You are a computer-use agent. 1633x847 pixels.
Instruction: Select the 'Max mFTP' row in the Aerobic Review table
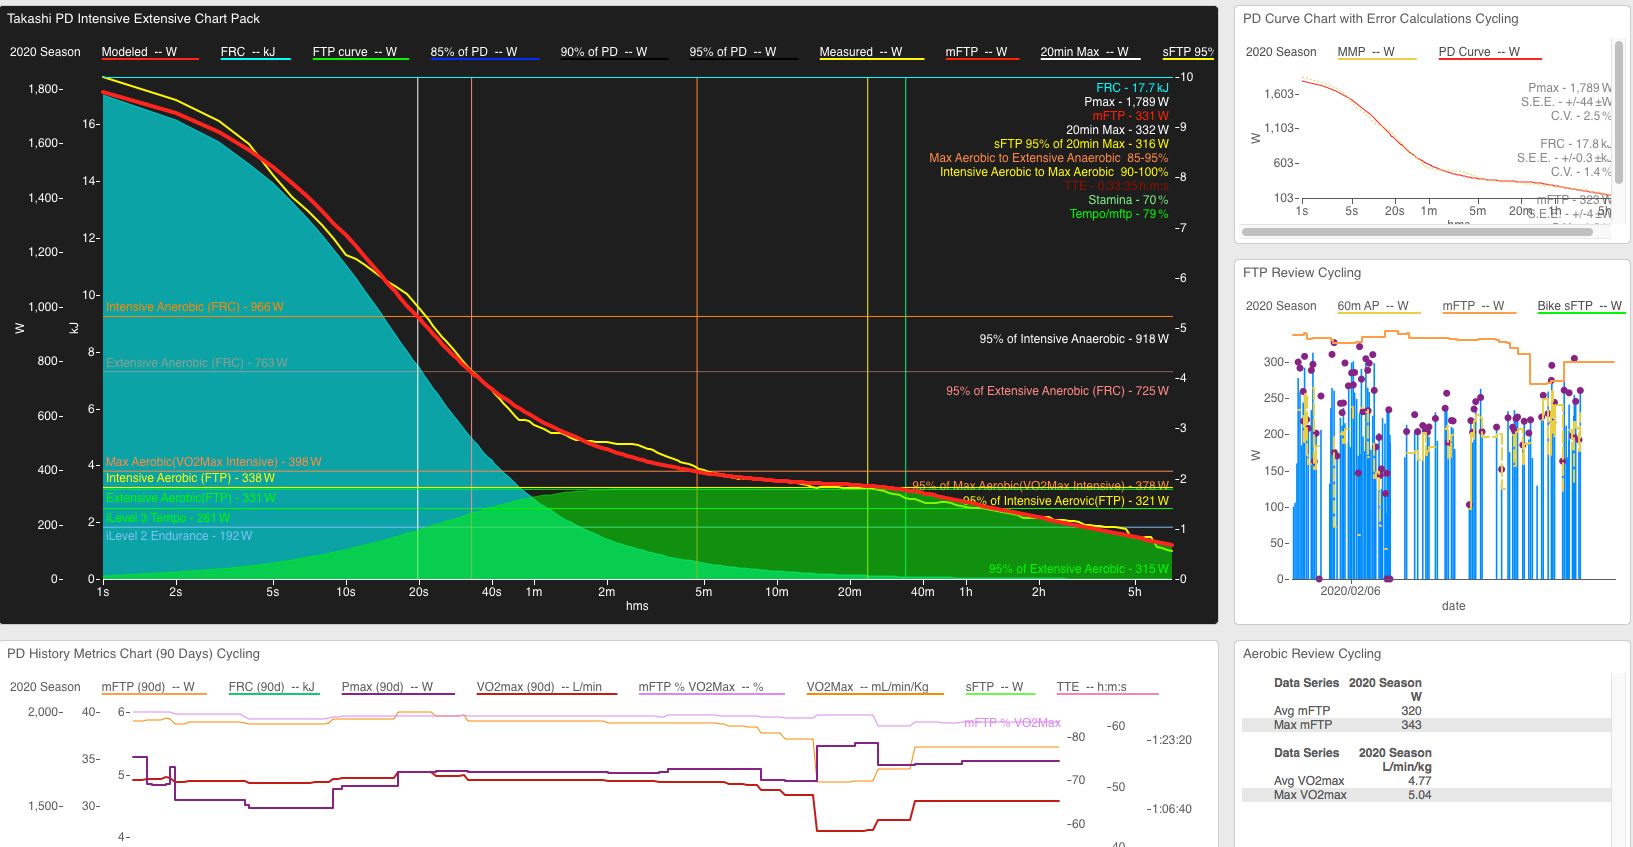click(x=1426, y=725)
